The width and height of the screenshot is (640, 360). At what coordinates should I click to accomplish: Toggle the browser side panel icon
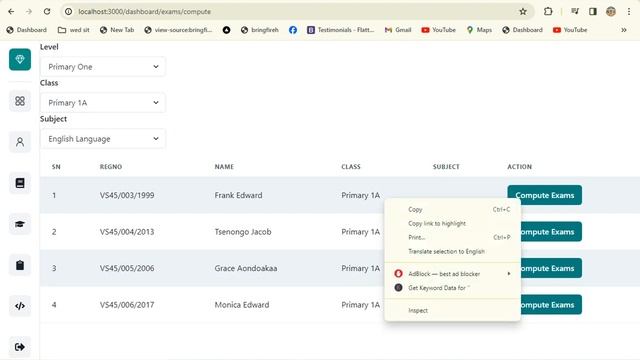(593, 11)
